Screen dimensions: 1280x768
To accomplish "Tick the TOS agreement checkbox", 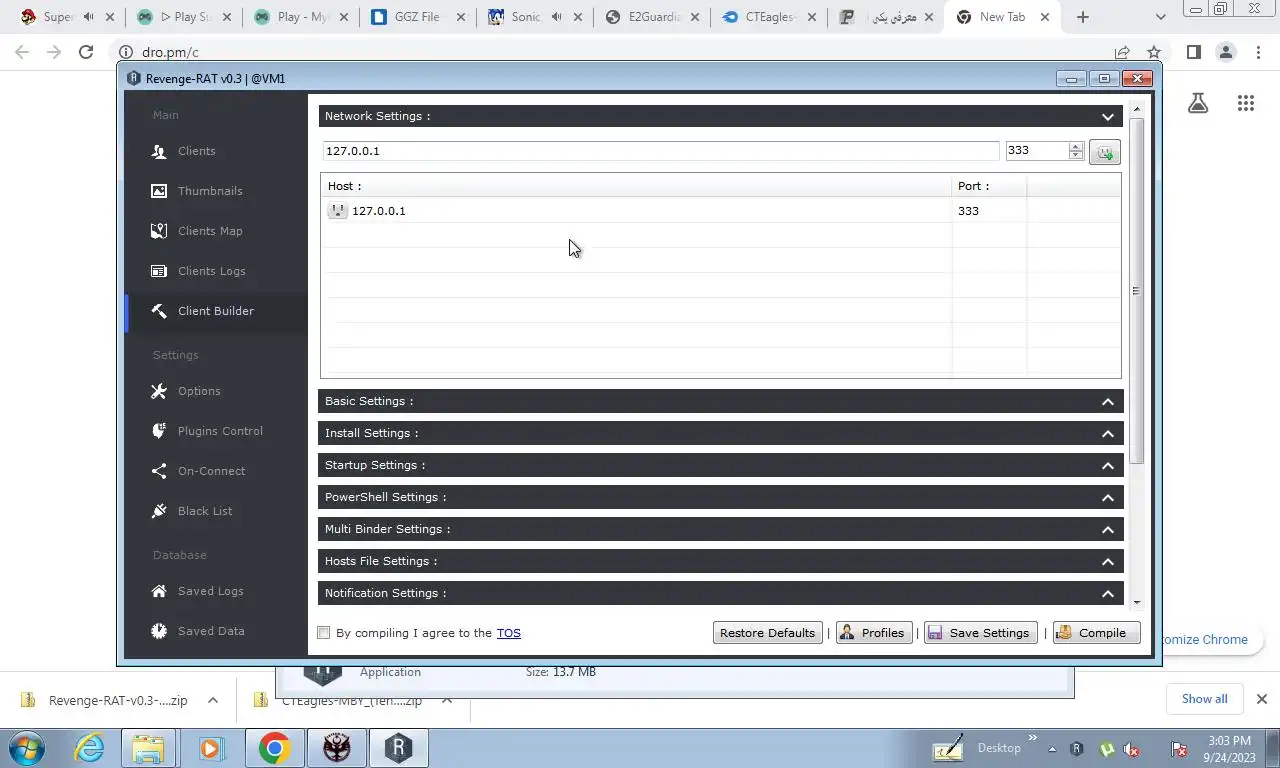I will pyautogui.click(x=323, y=632).
